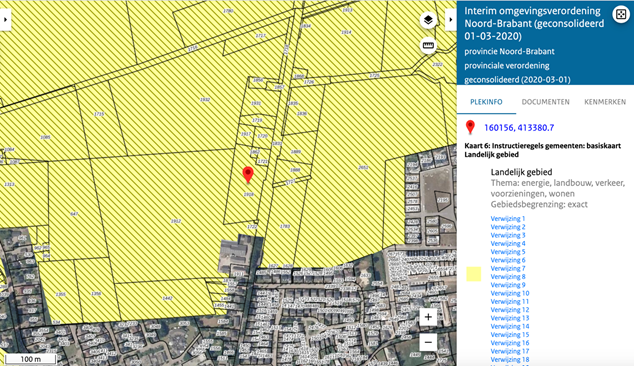Click map parcel labeled 1914
The width and height of the screenshot is (634, 366).
(x=346, y=32)
